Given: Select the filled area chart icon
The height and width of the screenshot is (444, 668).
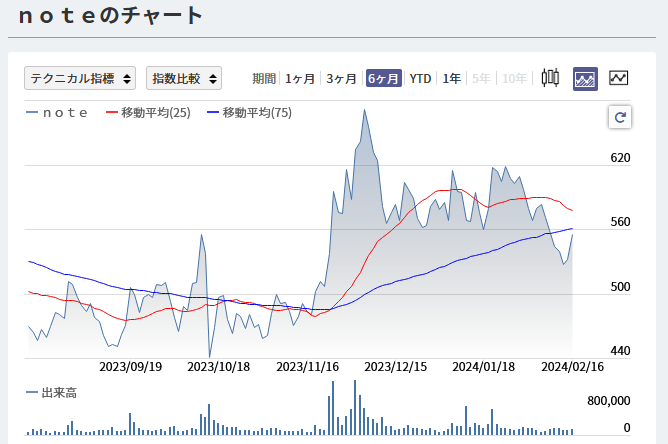Looking at the screenshot, I should click(x=585, y=79).
